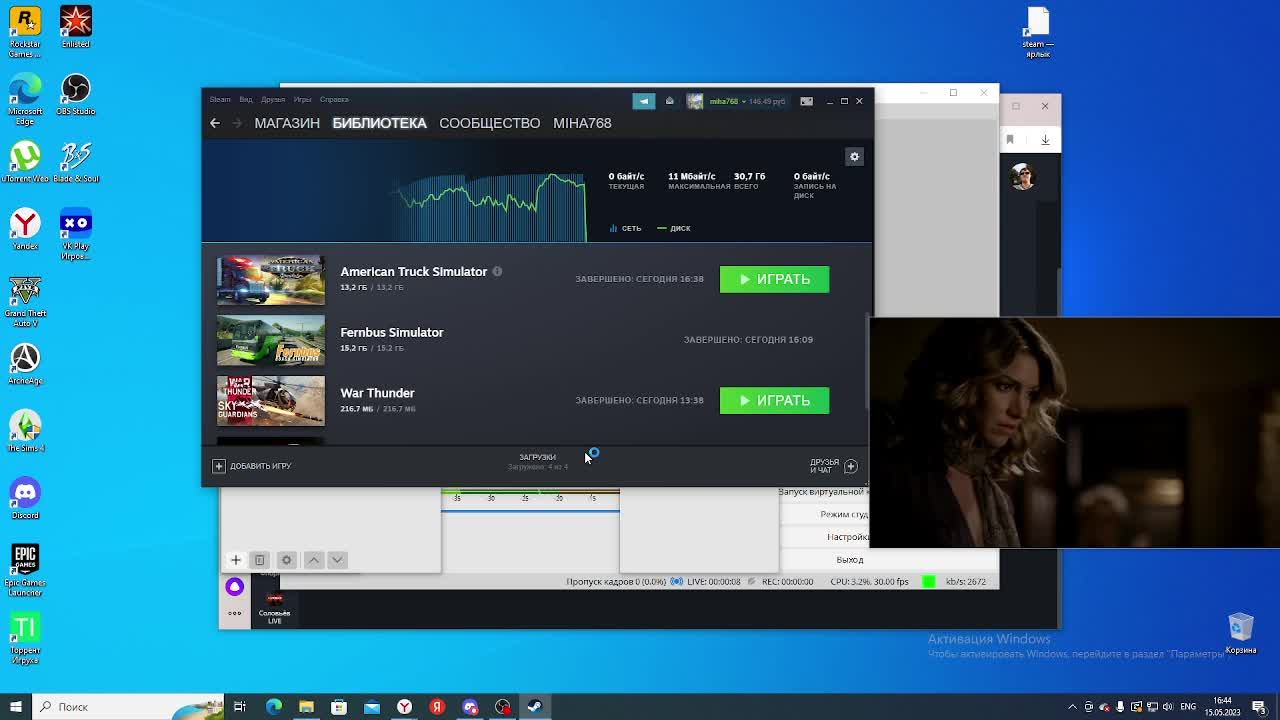Open the MIHA768 profile tab
The width and height of the screenshot is (1280, 720).
(582, 123)
